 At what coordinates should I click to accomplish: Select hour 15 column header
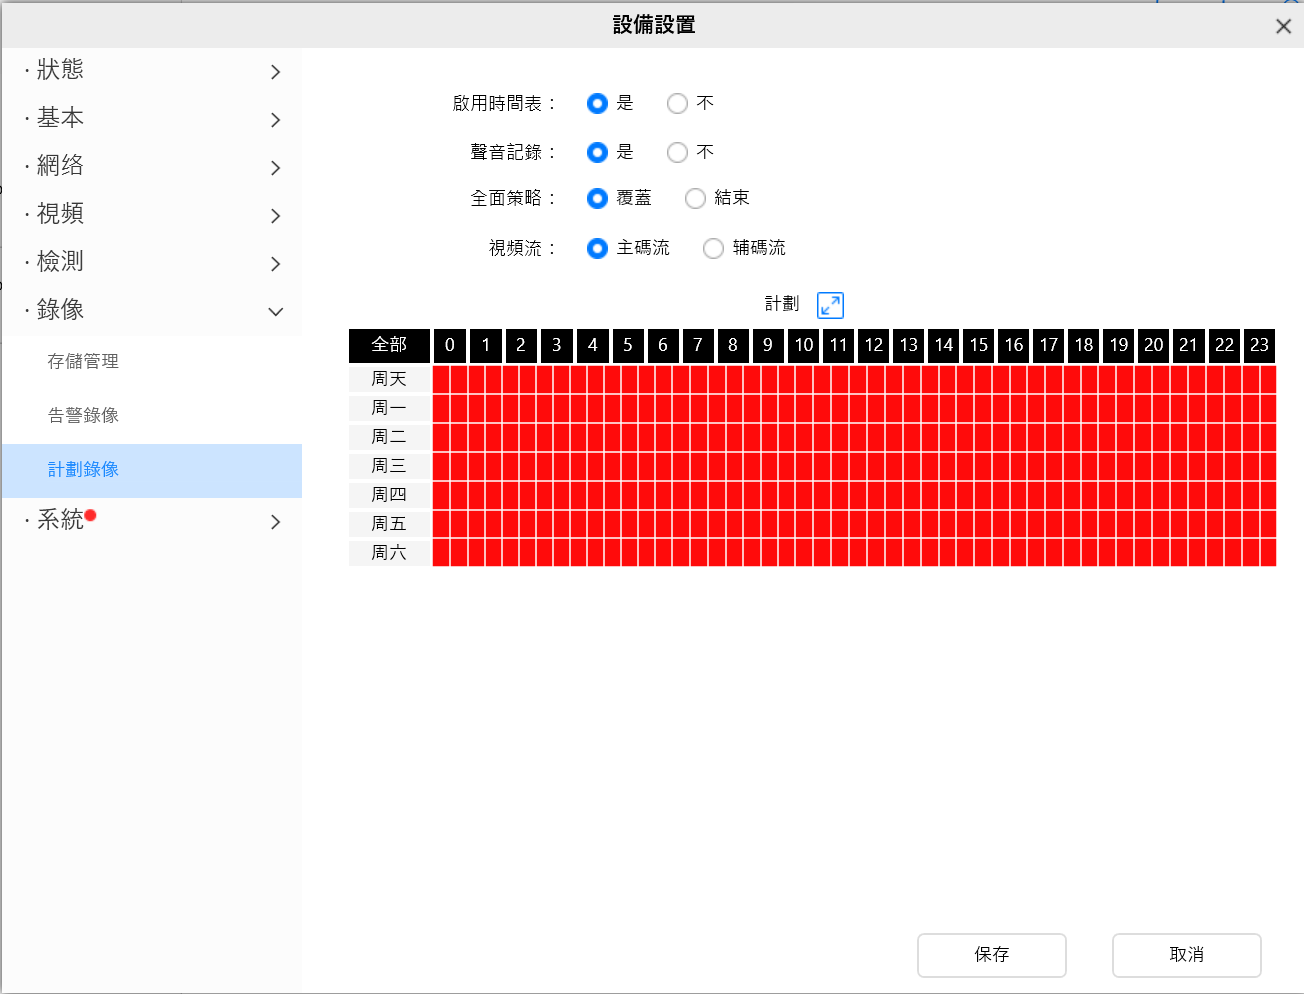979,345
